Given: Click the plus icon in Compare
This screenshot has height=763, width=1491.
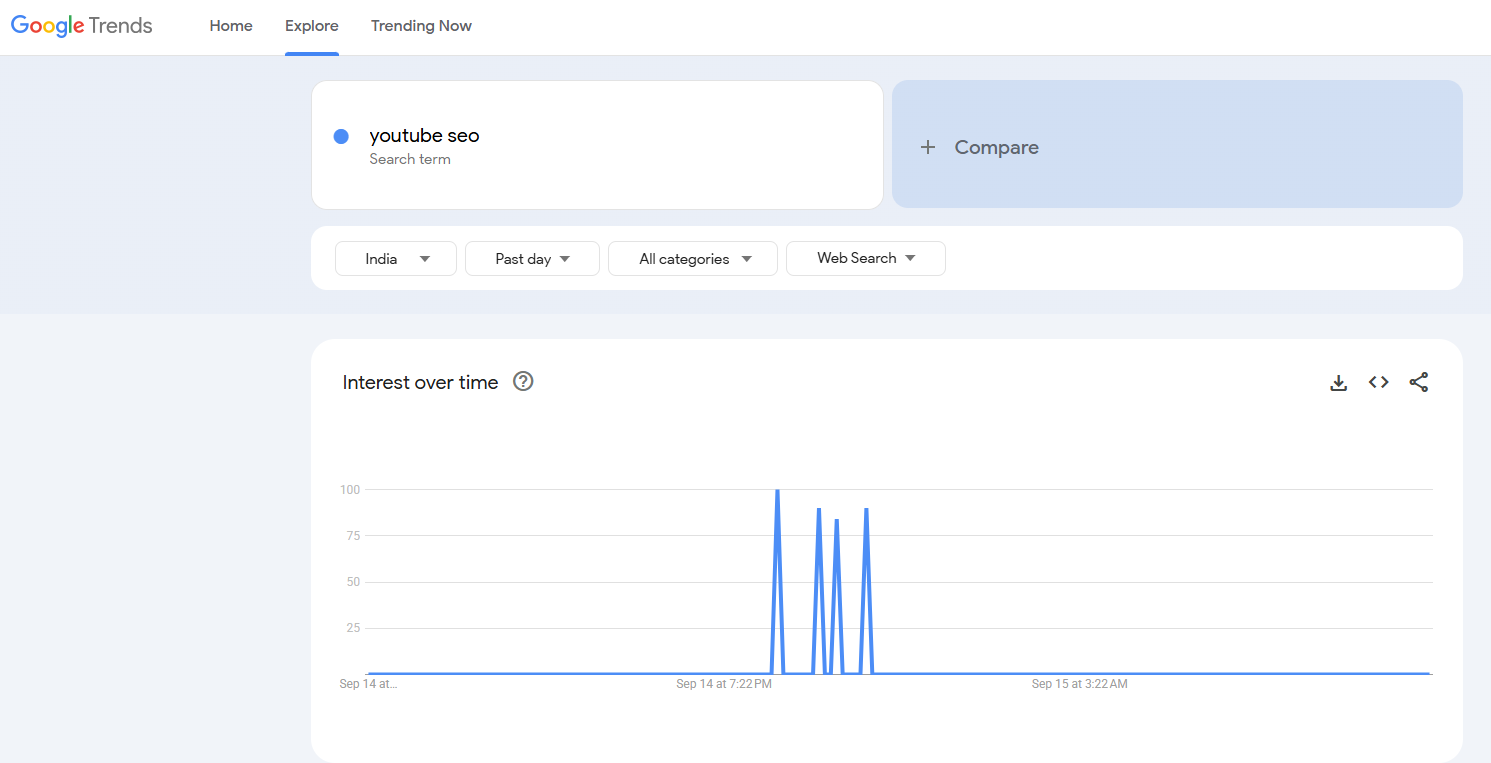Looking at the screenshot, I should click(928, 147).
